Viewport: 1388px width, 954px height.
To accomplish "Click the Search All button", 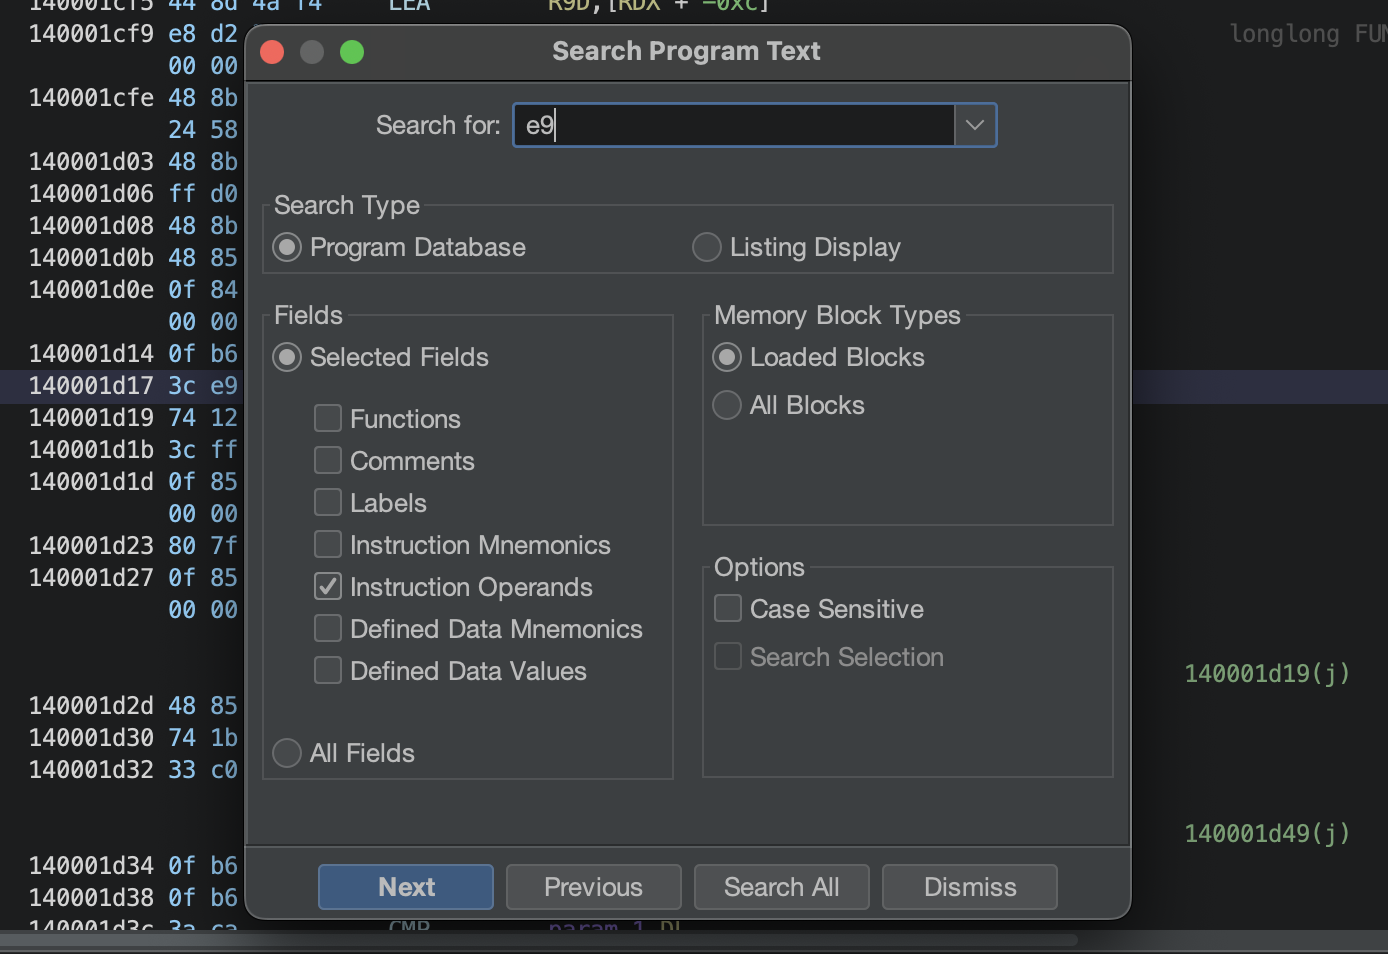I will 782,887.
